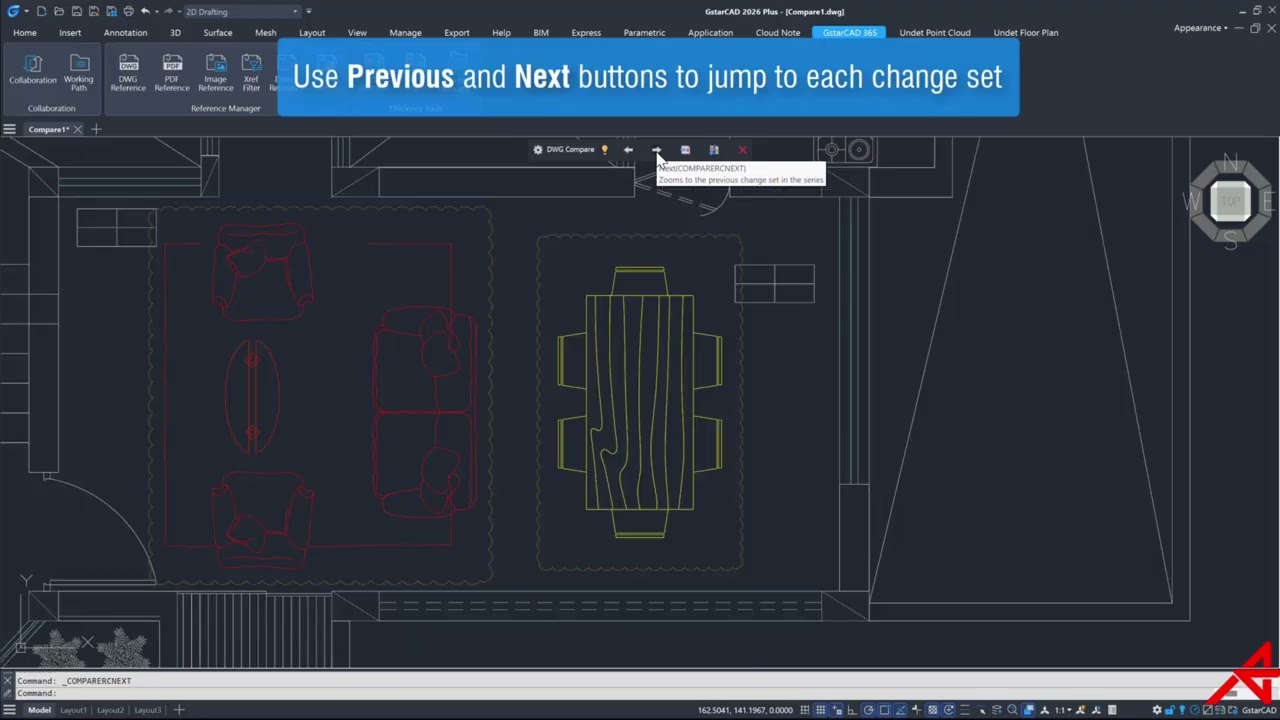The image size is (1280, 720).
Task: Select the Undet Floor Plan tab
Action: pyautogui.click(x=1026, y=33)
